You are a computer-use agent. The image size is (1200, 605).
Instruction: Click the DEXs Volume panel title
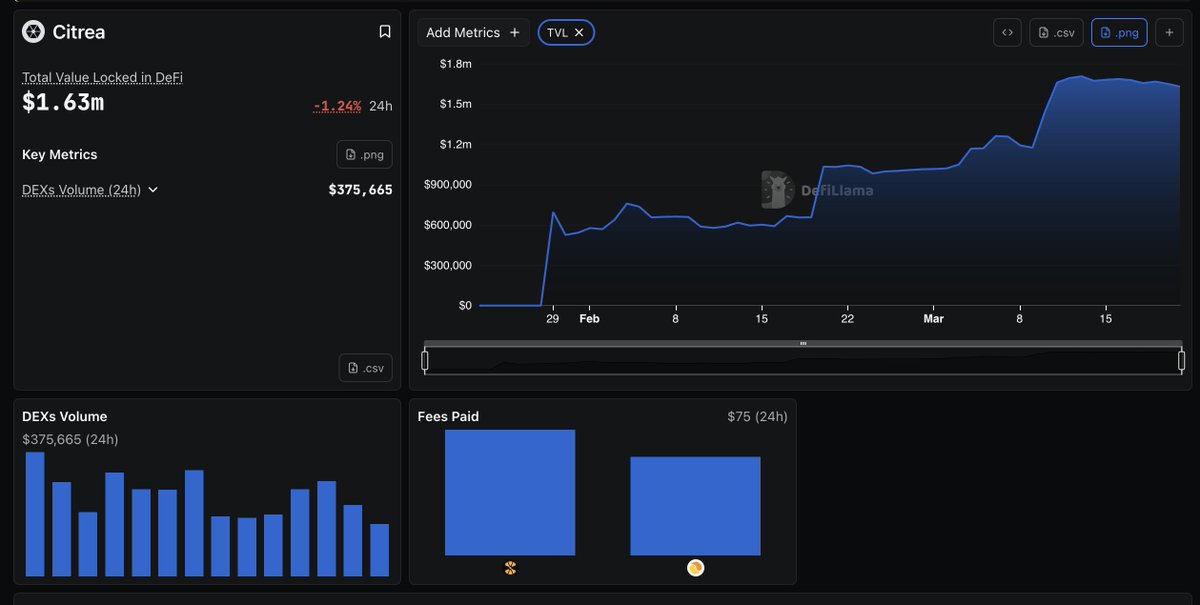[x=64, y=416]
